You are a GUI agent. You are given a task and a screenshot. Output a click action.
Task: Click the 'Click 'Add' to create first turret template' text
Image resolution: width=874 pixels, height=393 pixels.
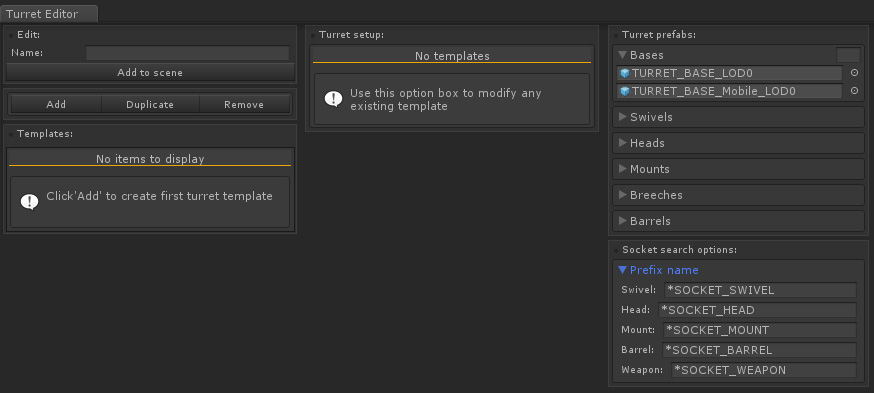[159, 196]
